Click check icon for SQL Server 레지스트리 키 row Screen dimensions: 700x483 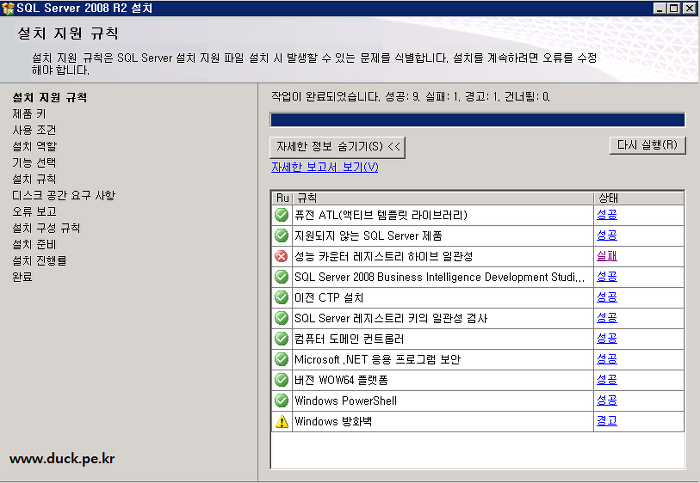point(281,318)
